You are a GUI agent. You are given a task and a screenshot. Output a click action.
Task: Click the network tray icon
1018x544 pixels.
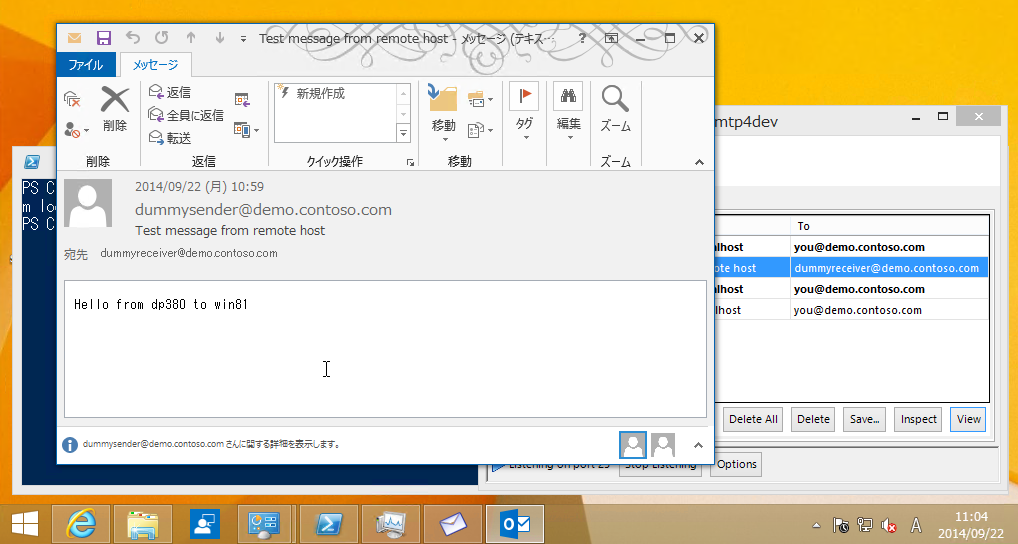click(x=864, y=525)
